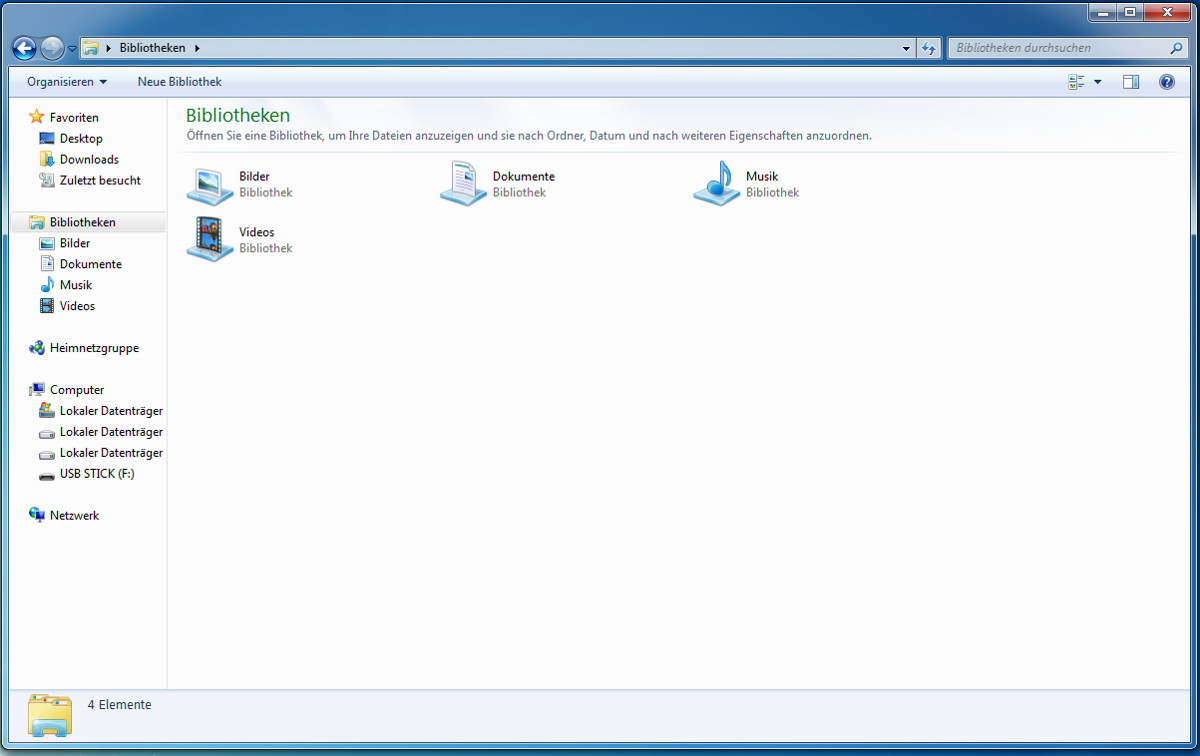Image resolution: width=1200 pixels, height=756 pixels.
Task: Click the Videos library name label
Action: [256, 233]
